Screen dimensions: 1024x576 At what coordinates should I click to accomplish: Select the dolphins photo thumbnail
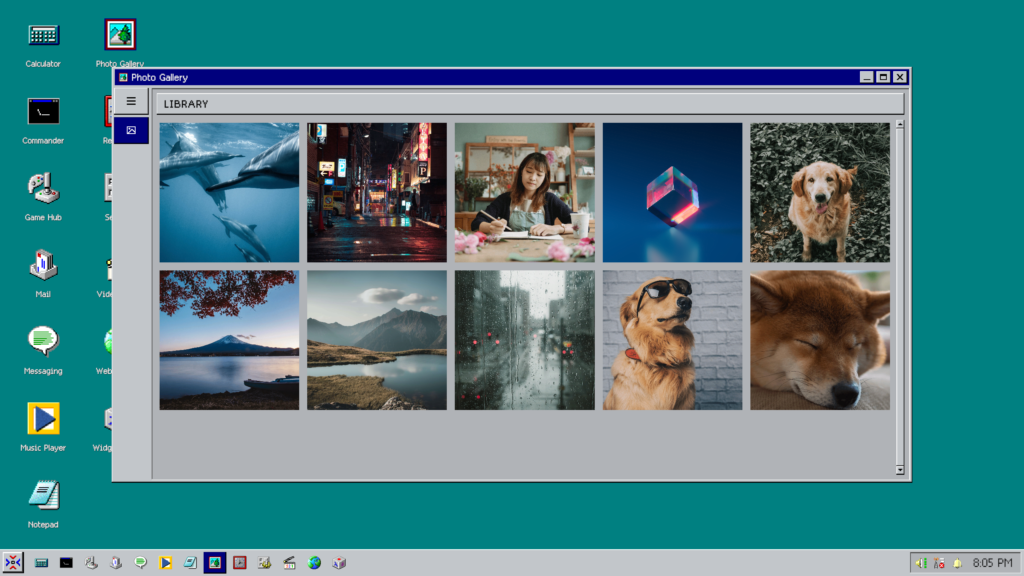click(x=228, y=192)
